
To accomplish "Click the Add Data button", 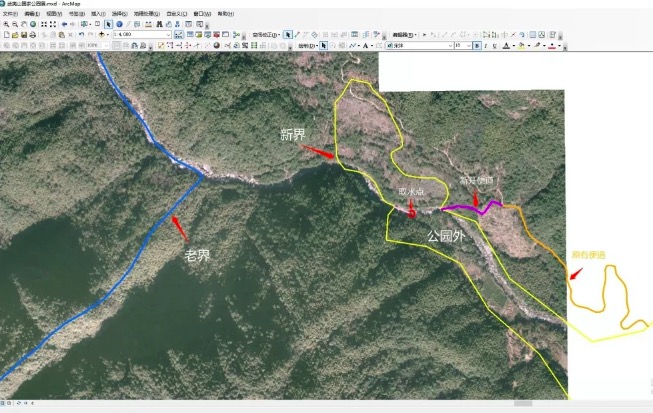I will (103, 35).
